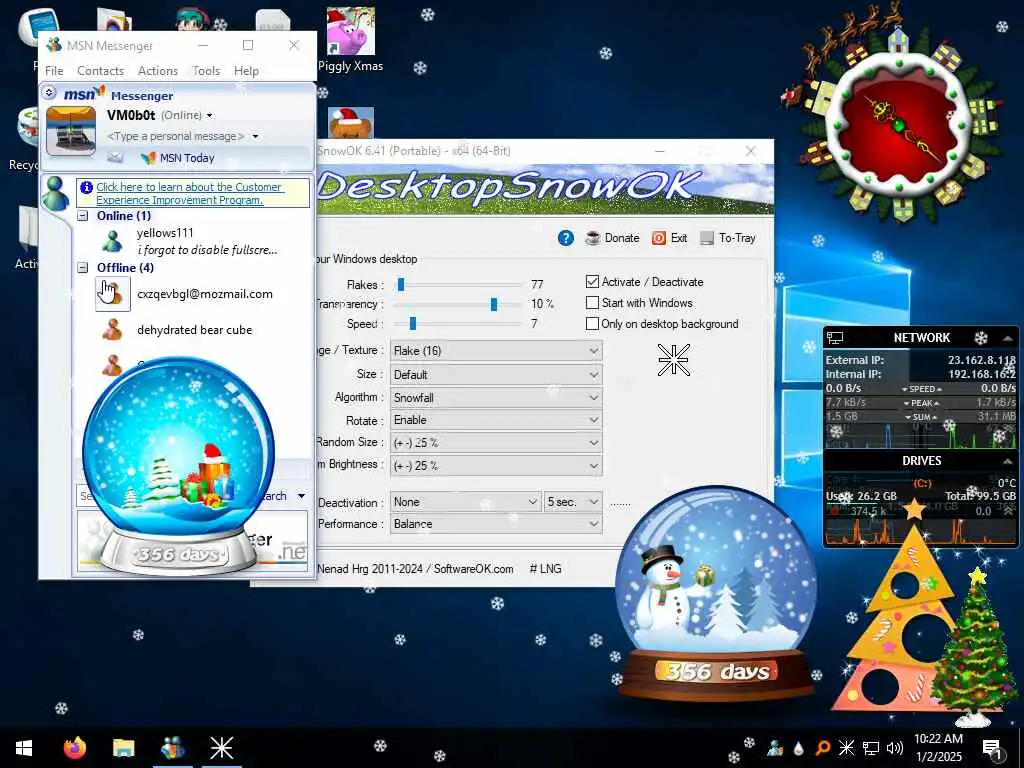
Task: Click Nenad Hrg SoftwareOK.com footer link
Action: pyautogui.click(x=415, y=569)
